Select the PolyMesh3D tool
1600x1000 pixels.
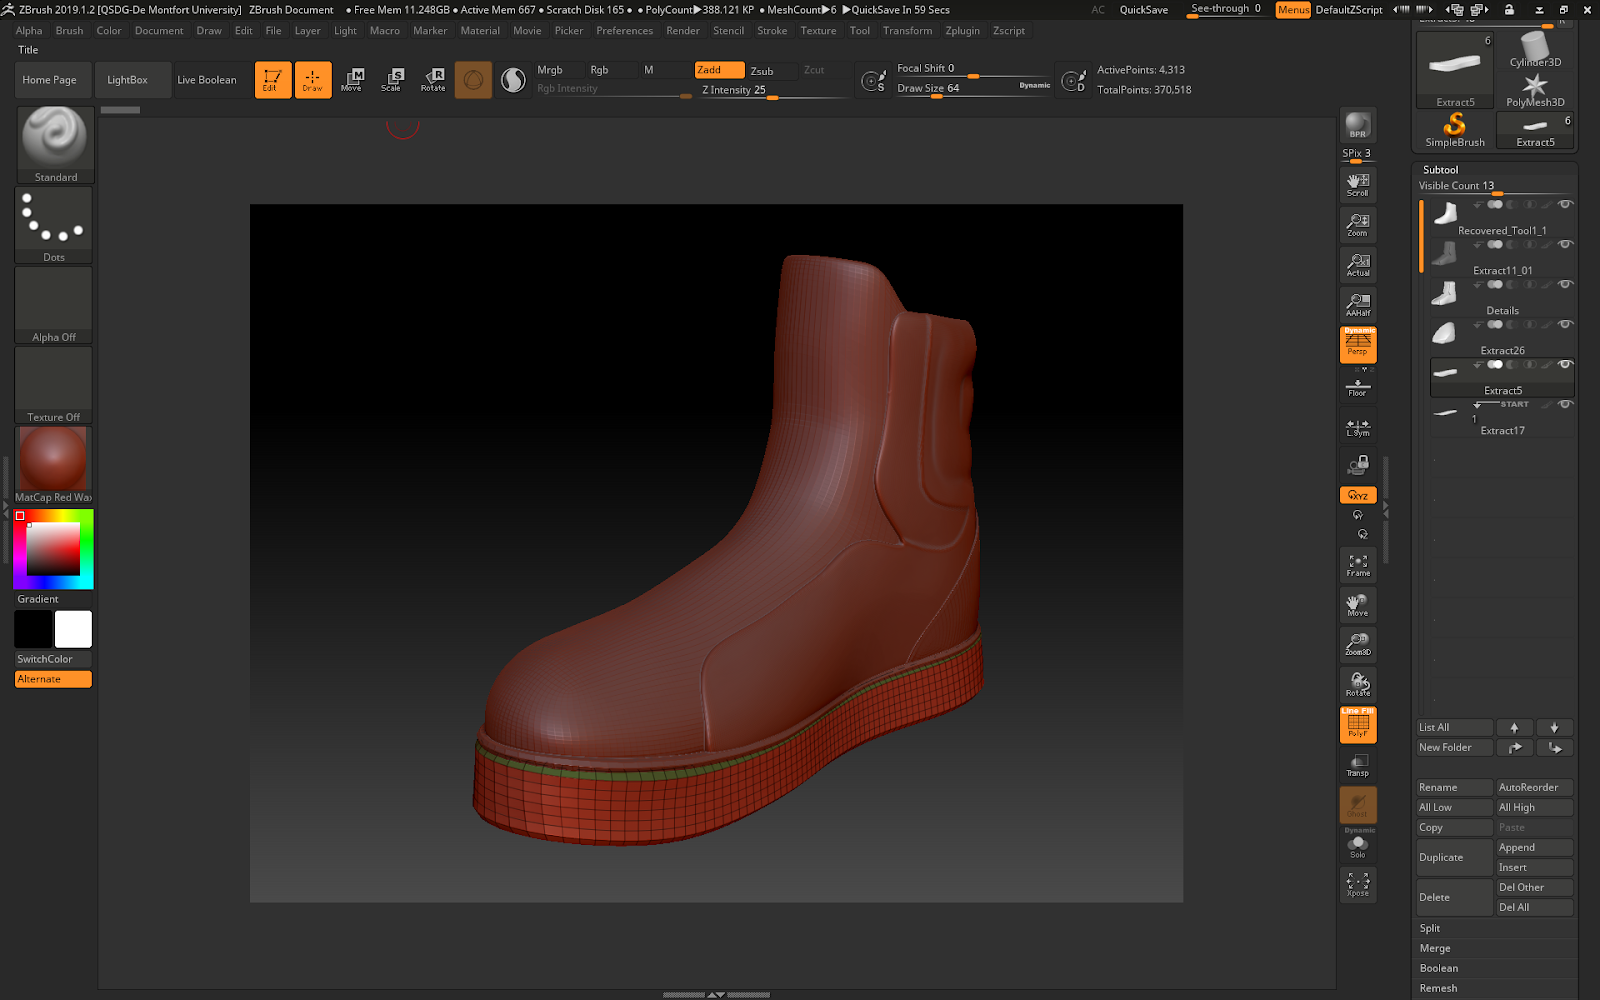coord(1535,90)
